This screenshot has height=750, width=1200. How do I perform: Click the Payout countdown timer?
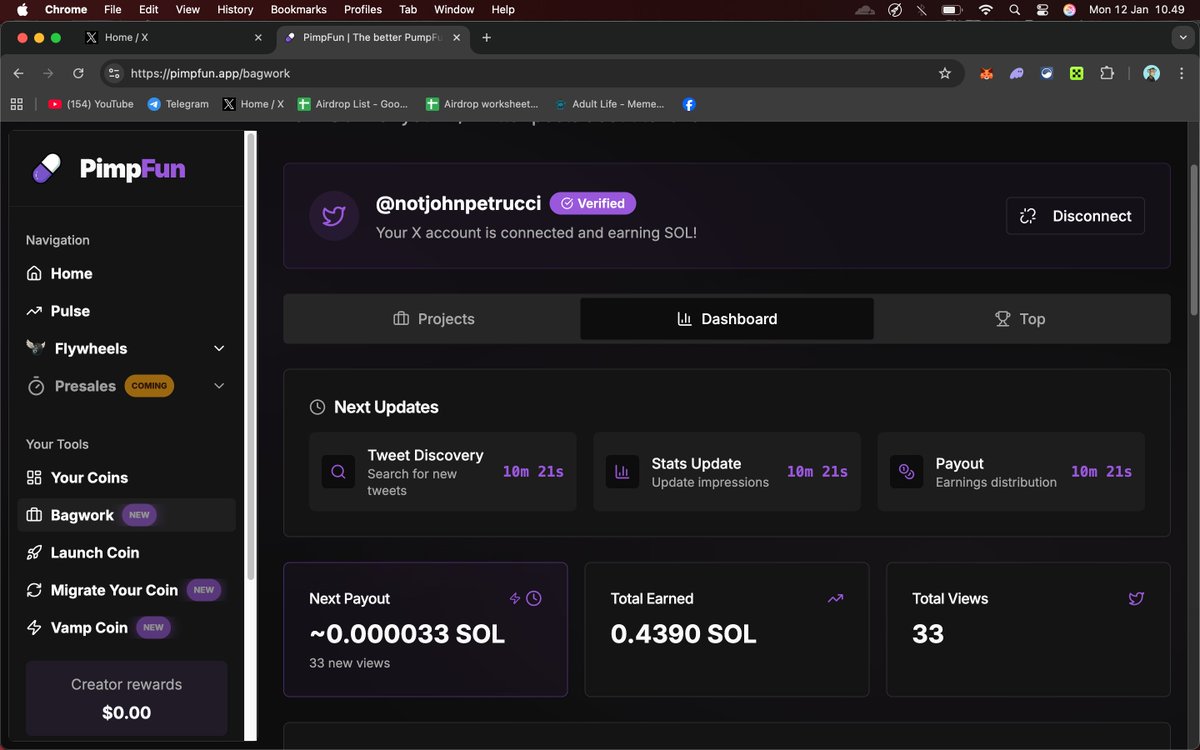pos(1101,472)
